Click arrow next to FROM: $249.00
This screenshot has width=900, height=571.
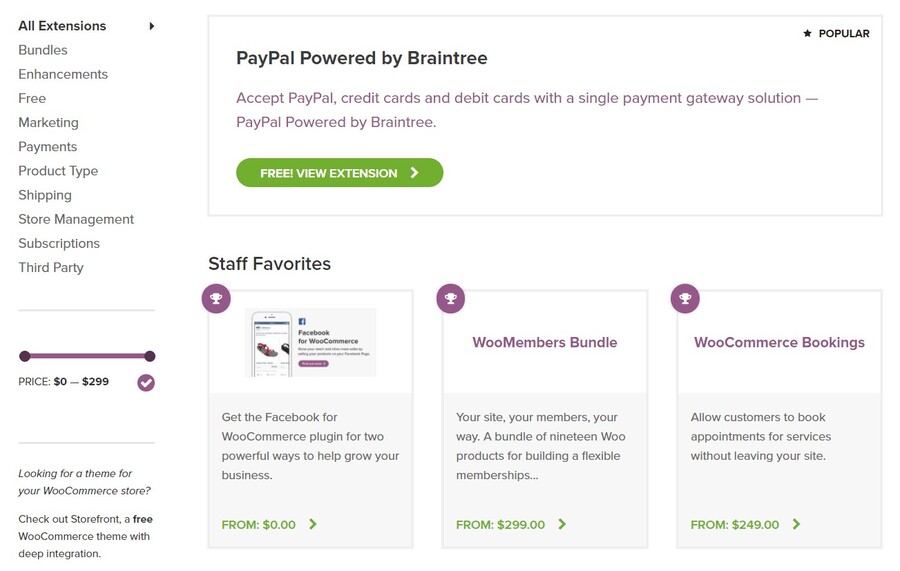pyautogui.click(x=796, y=524)
